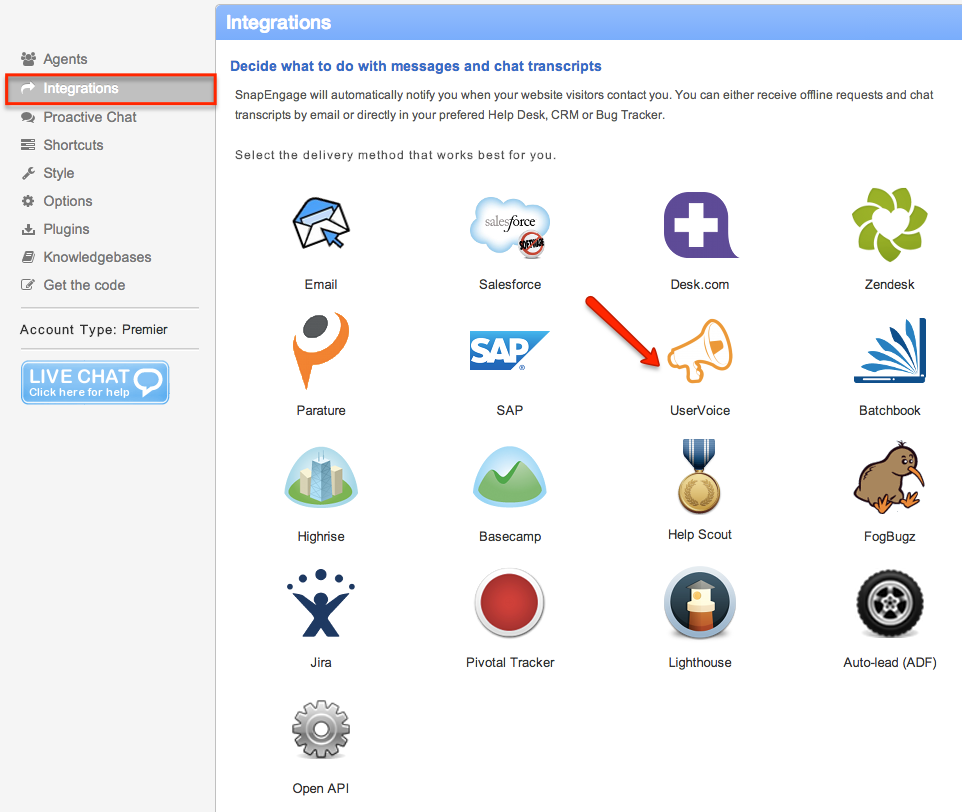Viewport: 962px width, 812px height.
Task: Click the "Select the delivery method" instruction text
Action: coord(396,155)
